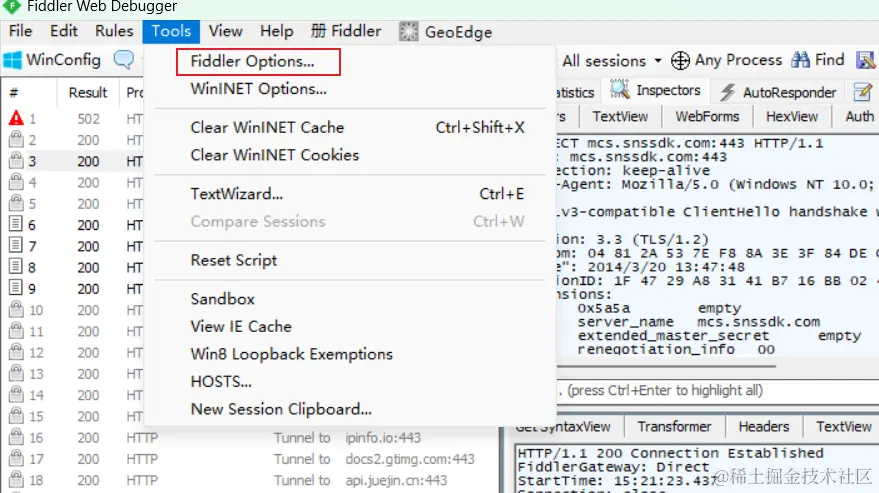Select session 14 lock icon

[16, 394]
